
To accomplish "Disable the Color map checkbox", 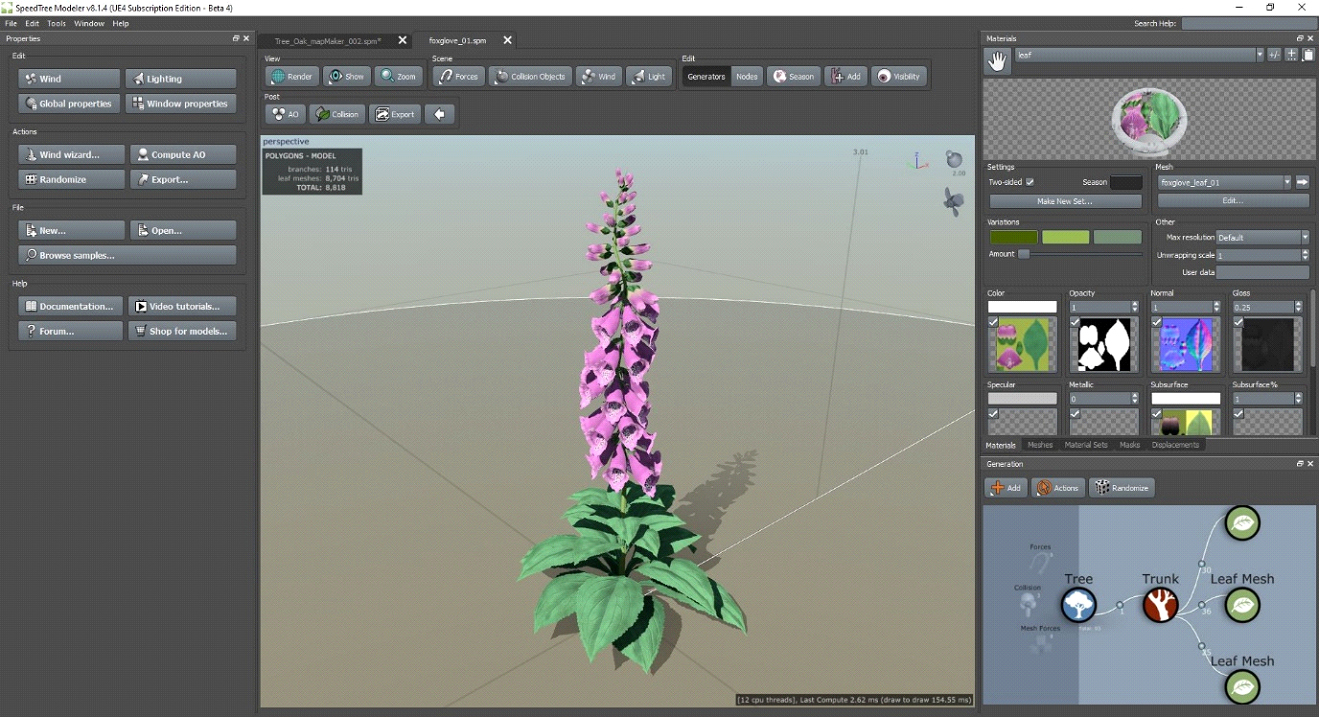I will [x=993, y=323].
